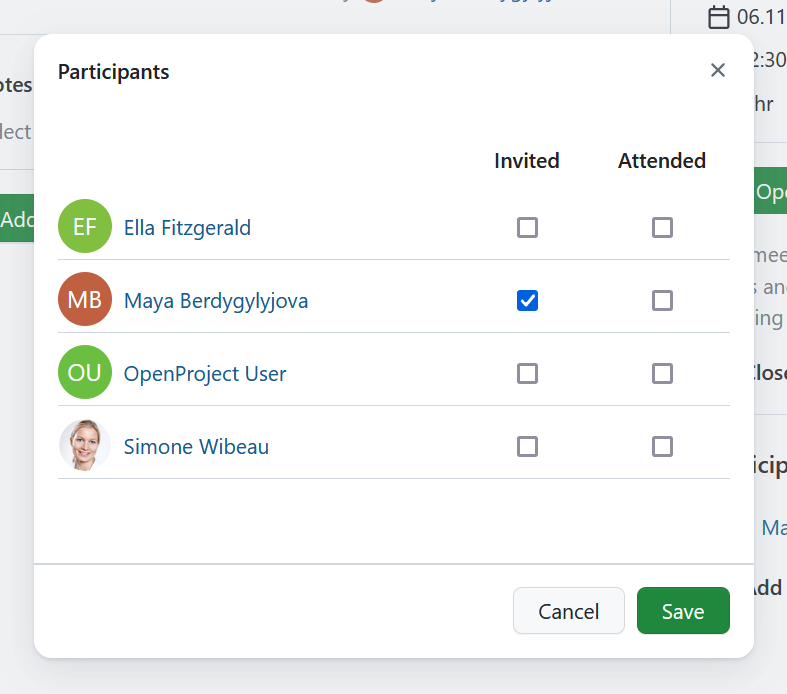
Task: Mark Ella Fitzgerald as invited
Action: [527, 228]
